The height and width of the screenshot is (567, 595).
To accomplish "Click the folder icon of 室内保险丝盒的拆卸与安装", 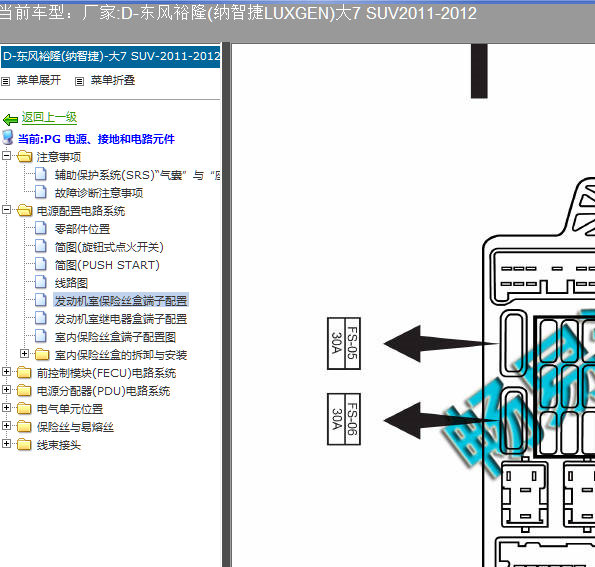I will (42, 354).
